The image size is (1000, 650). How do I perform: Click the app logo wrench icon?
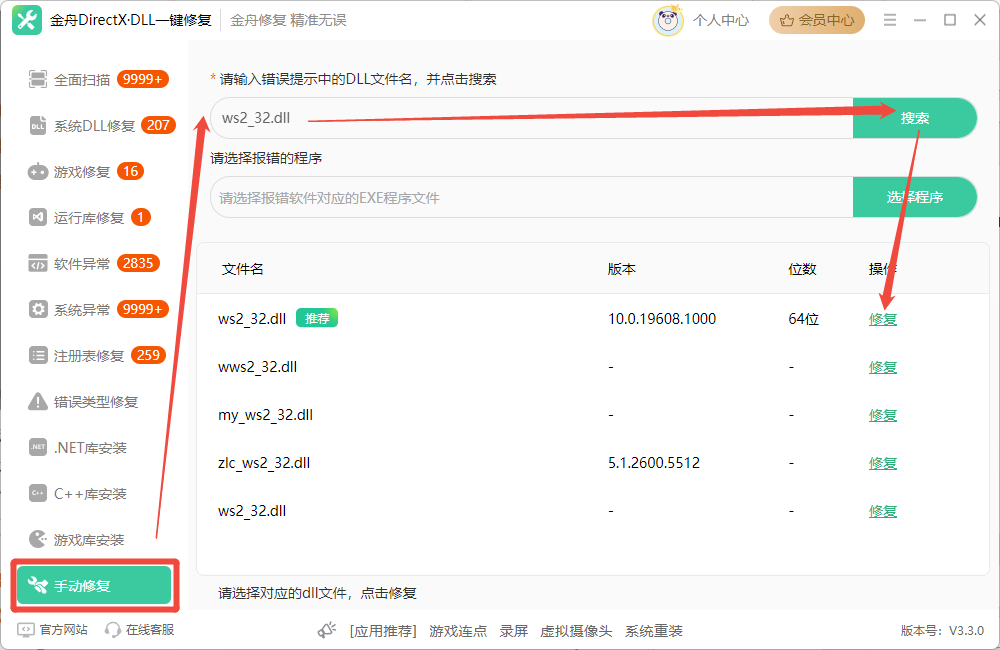tap(27, 20)
